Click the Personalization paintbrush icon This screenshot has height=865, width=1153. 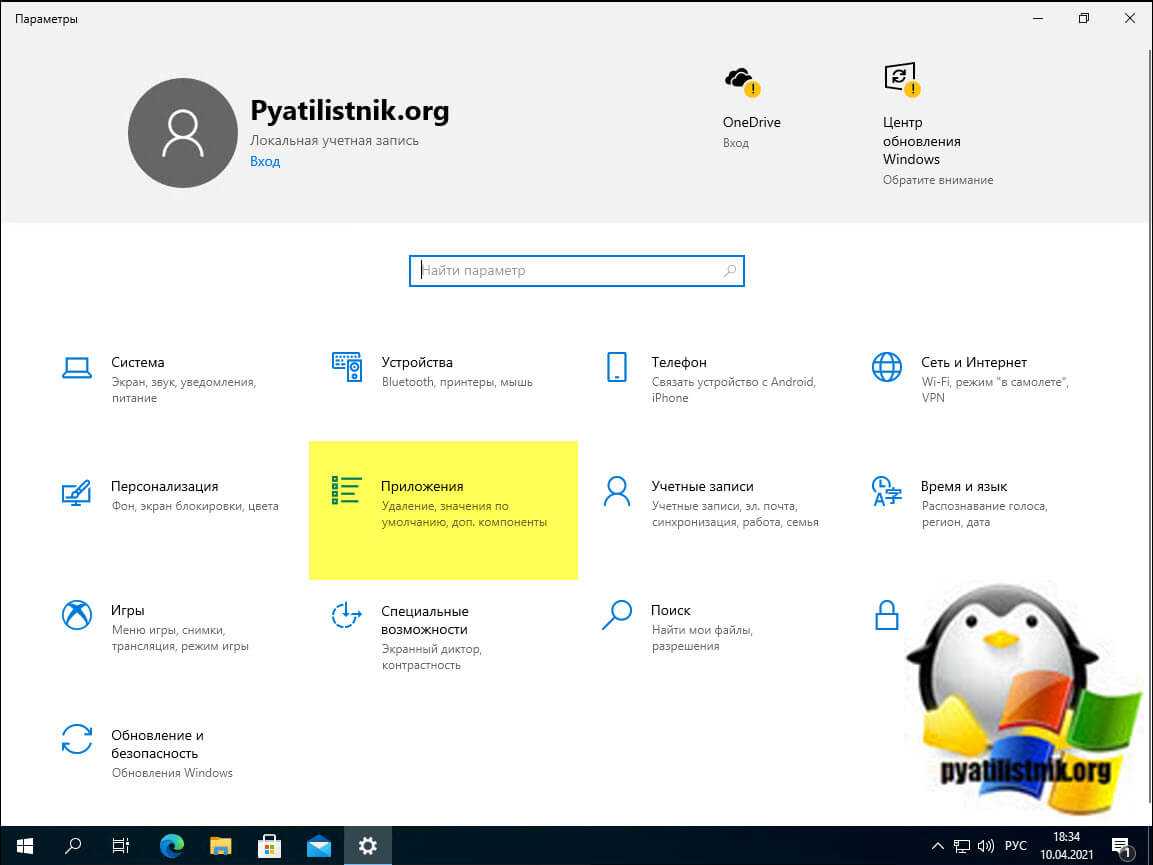[x=77, y=491]
